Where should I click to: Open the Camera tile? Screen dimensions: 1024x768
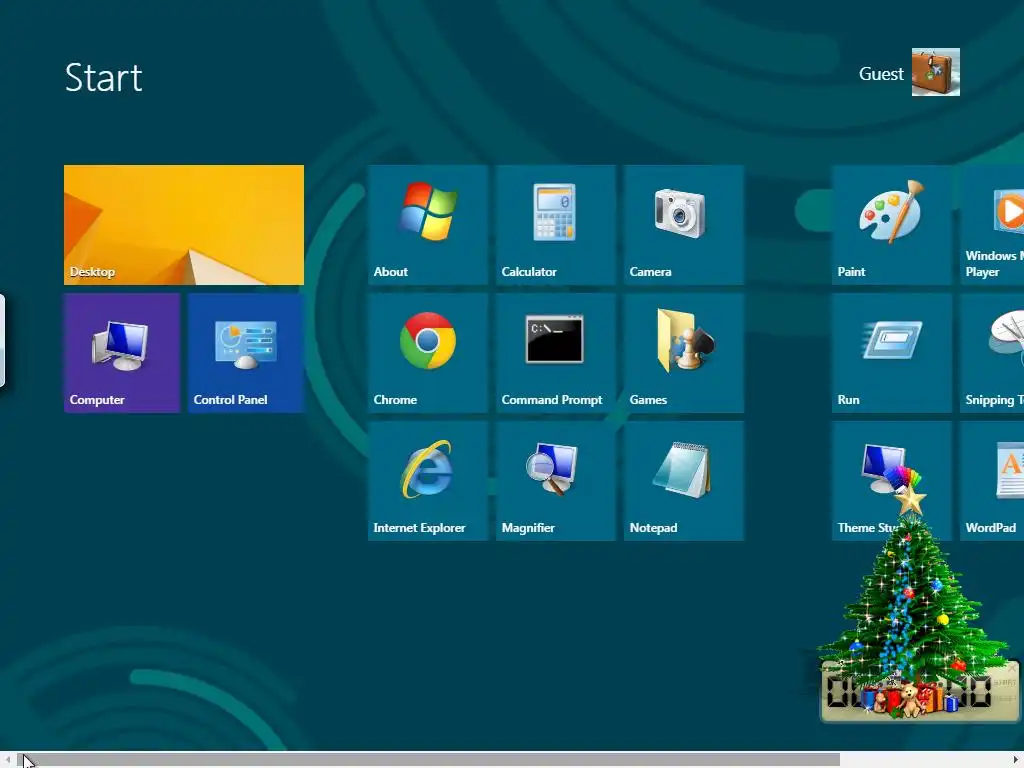(684, 225)
